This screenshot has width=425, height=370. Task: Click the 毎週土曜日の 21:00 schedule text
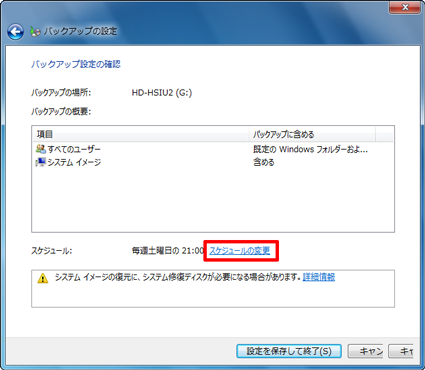[168, 251]
